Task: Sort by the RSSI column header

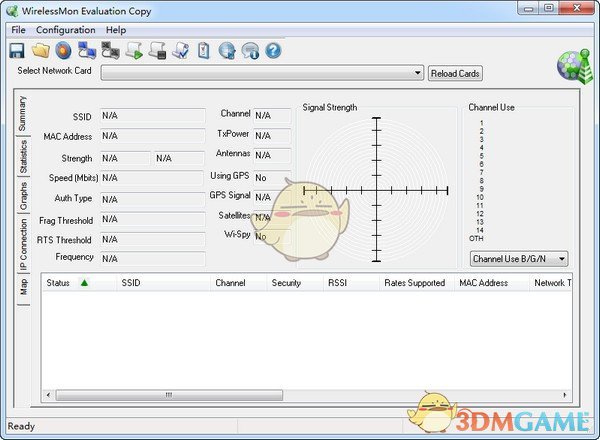Action: point(351,283)
